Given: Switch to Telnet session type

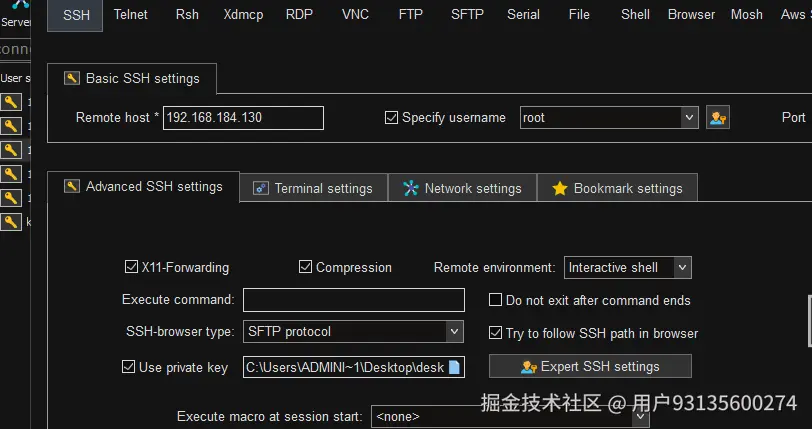Looking at the screenshot, I should (130, 15).
